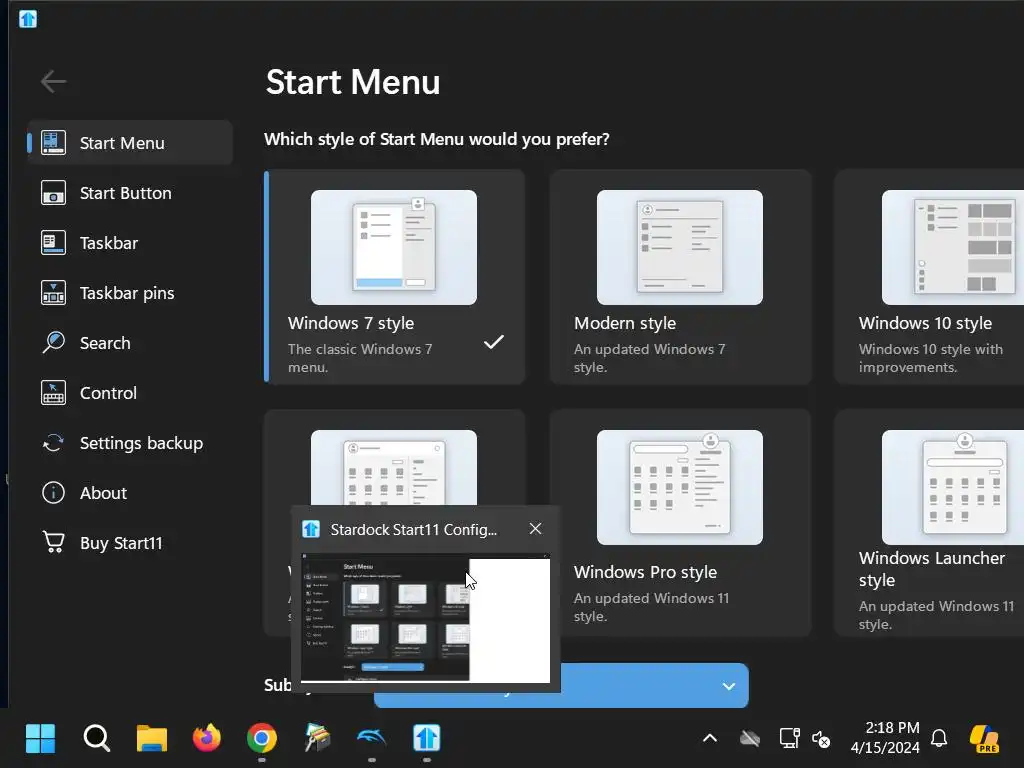The width and height of the screenshot is (1024, 768).
Task: Click the Start11 taskbar preview thumbnail
Action: tap(425, 617)
